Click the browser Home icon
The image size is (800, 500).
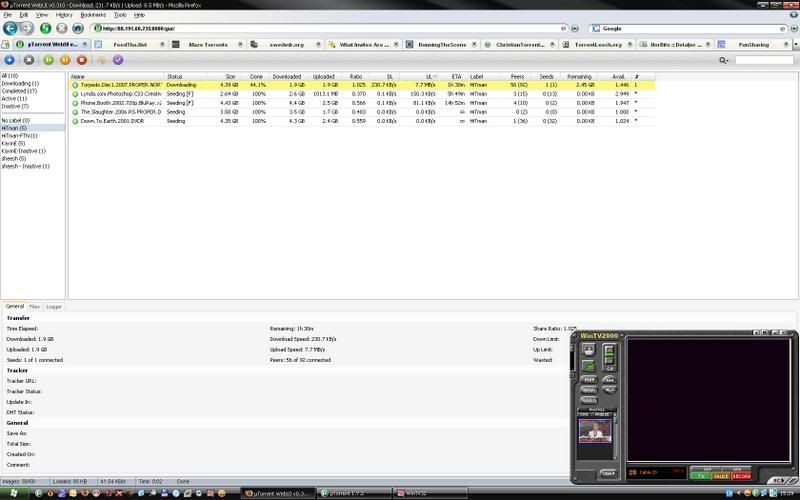(78, 29)
